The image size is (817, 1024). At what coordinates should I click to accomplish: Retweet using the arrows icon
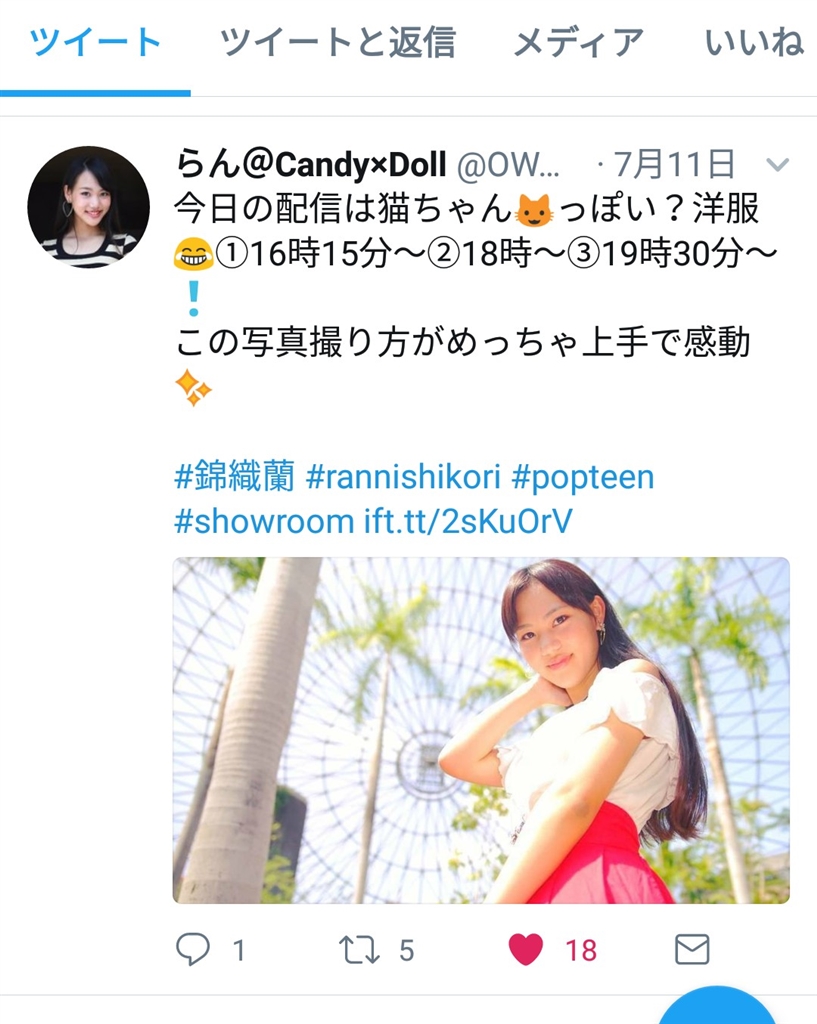[359, 950]
